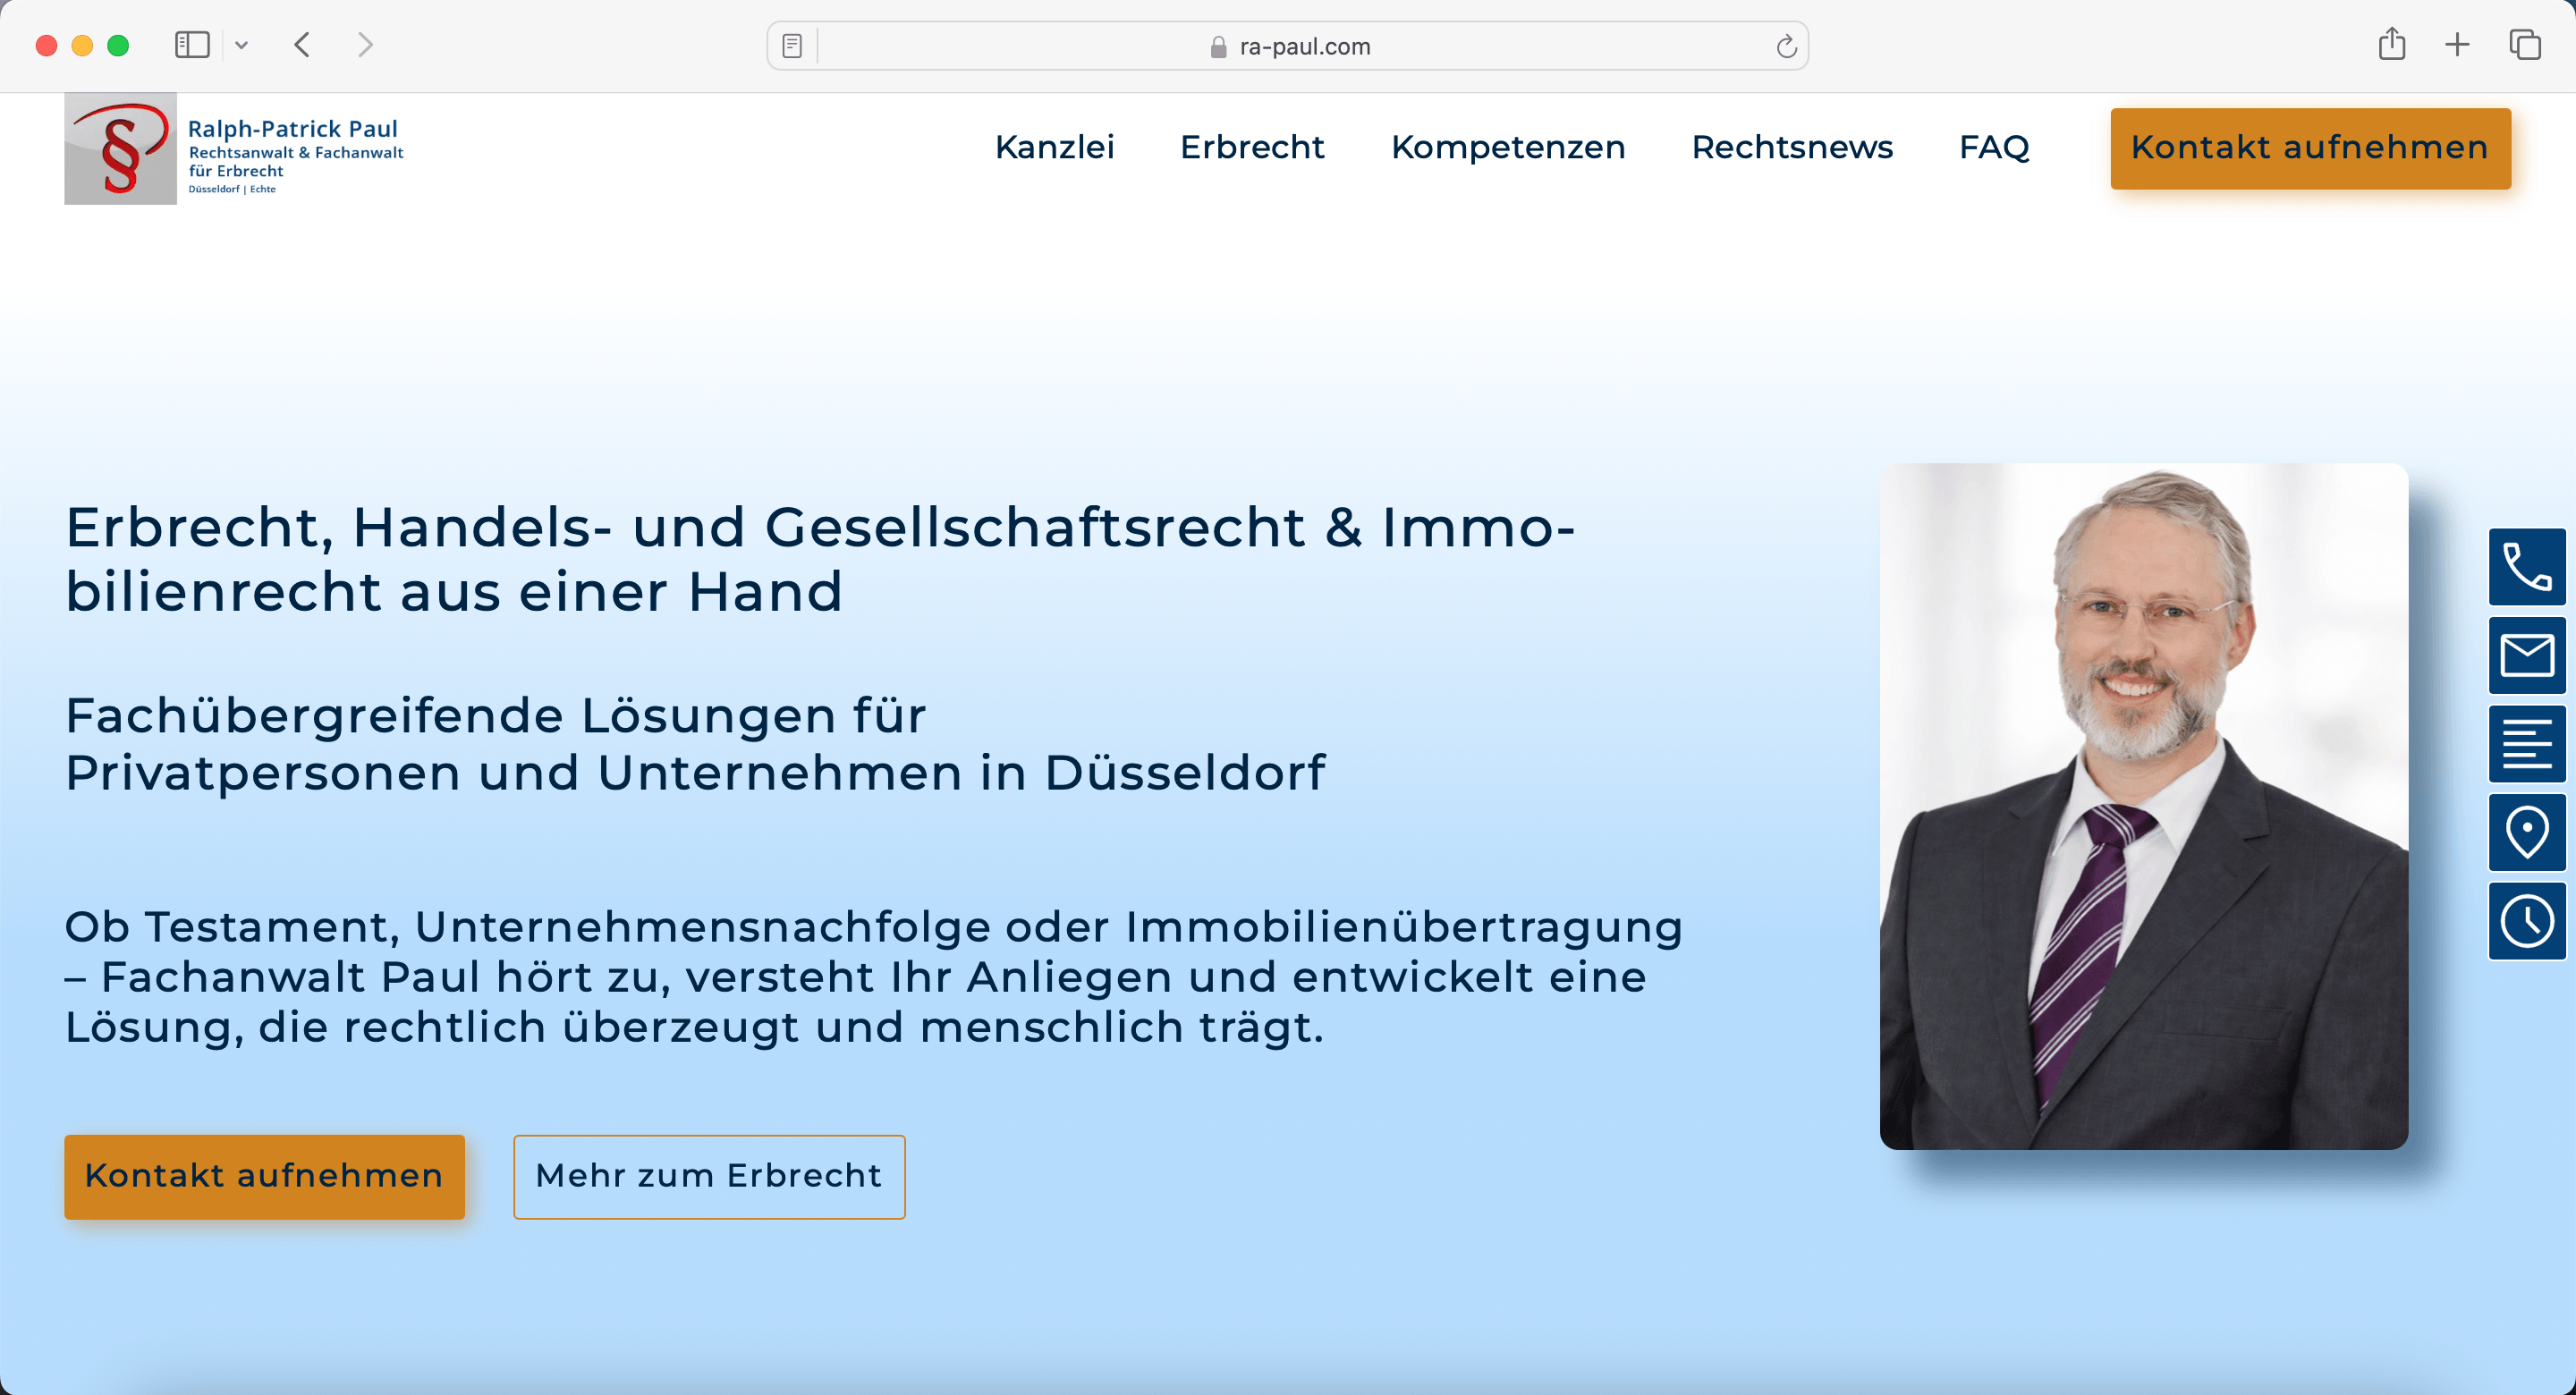Select the text lines side icon

[2527, 744]
